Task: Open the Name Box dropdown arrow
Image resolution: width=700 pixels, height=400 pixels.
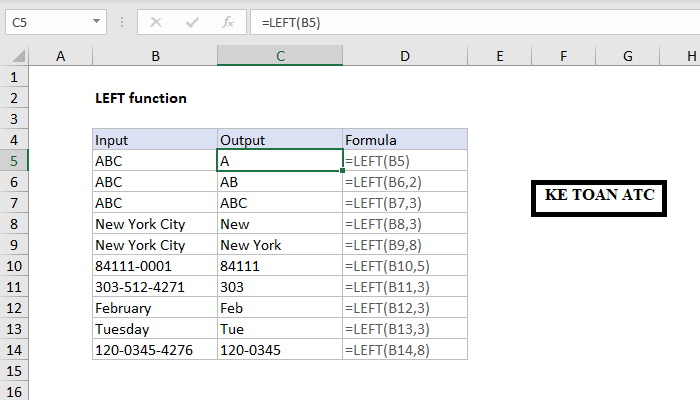Action: click(x=95, y=21)
